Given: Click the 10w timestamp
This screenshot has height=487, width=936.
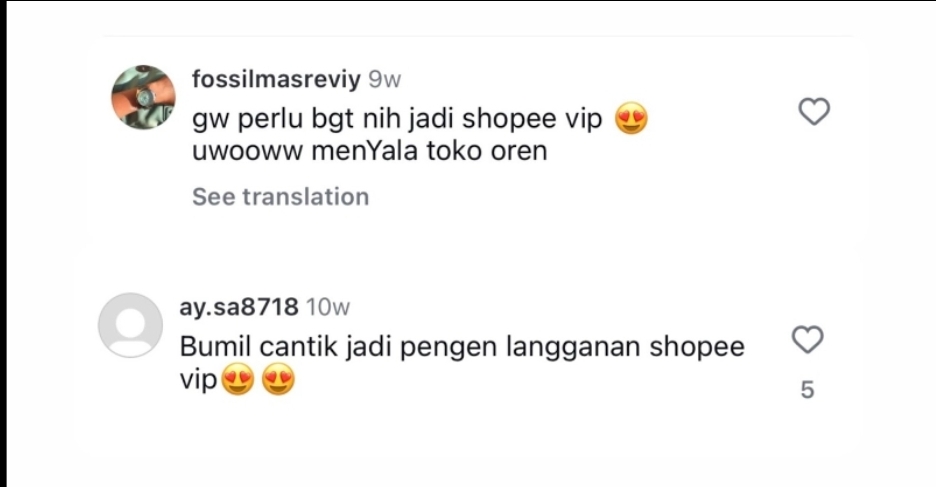Looking at the screenshot, I should click(x=328, y=307).
